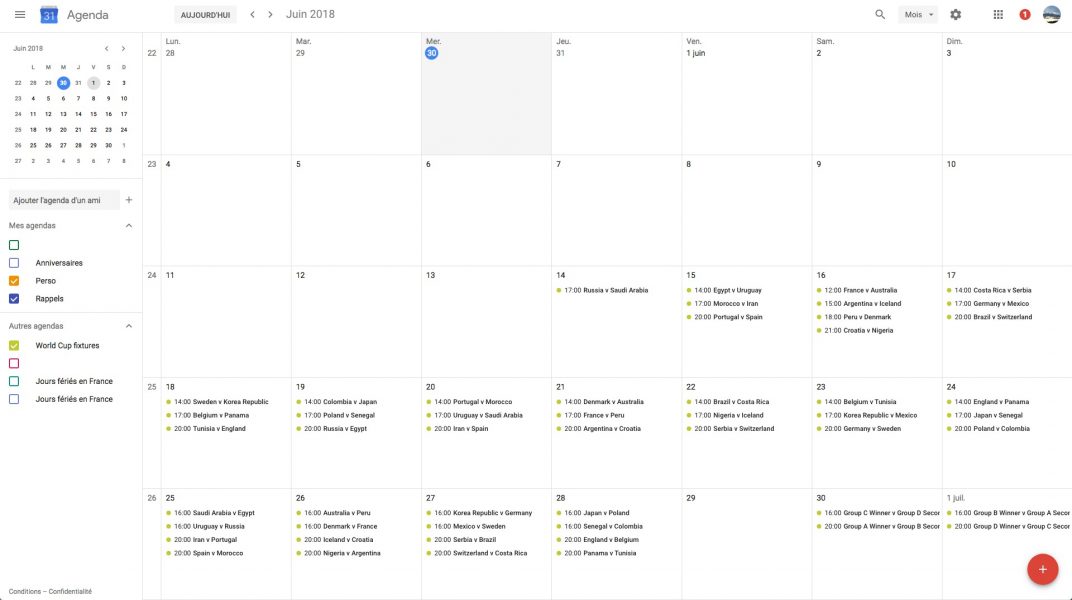The height and width of the screenshot is (600, 1072).
Task: Open the Argentina v Croatia event
Action: (x=598, y=429)
